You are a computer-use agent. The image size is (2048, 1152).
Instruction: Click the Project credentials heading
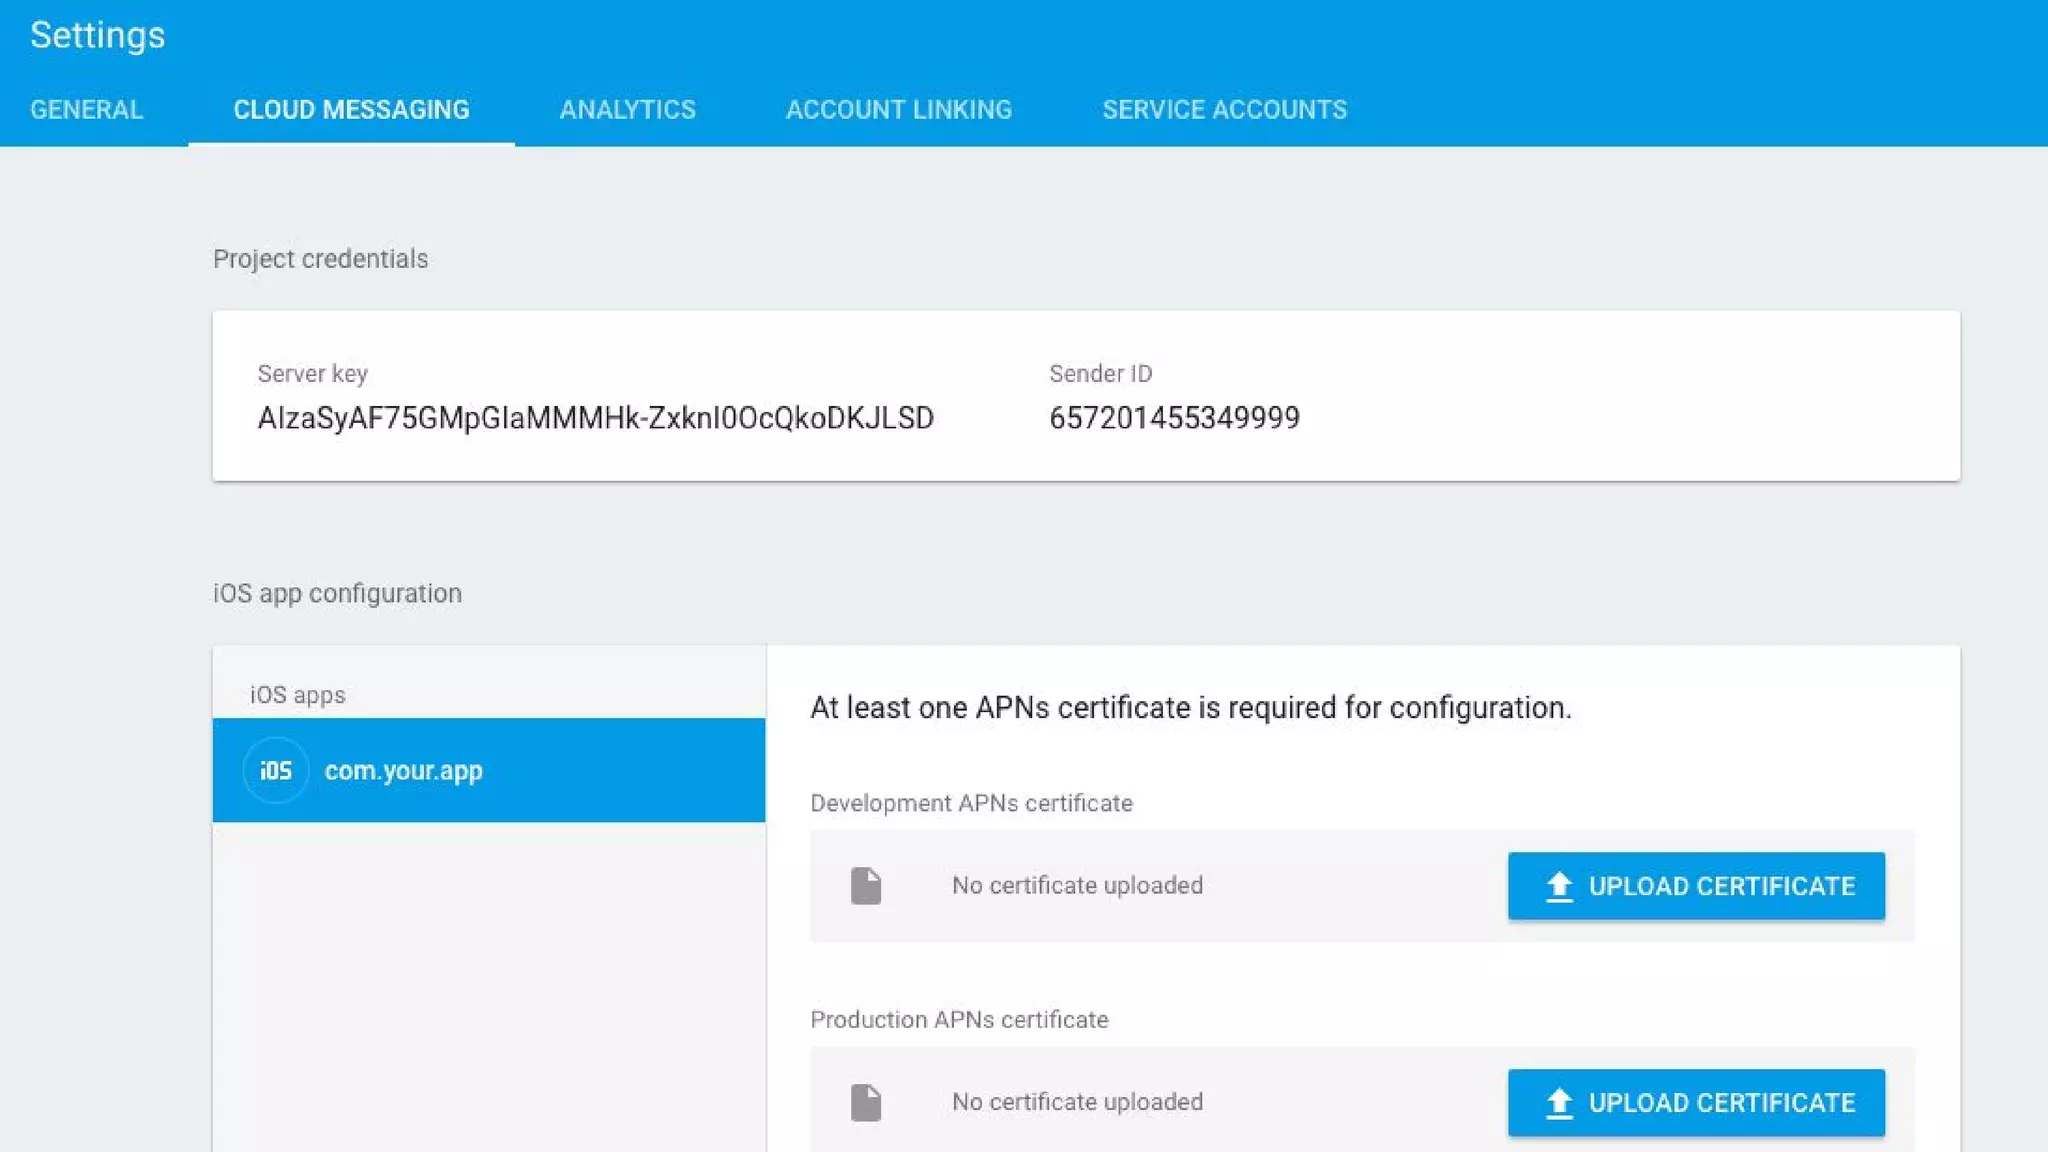tap(320, 259)
